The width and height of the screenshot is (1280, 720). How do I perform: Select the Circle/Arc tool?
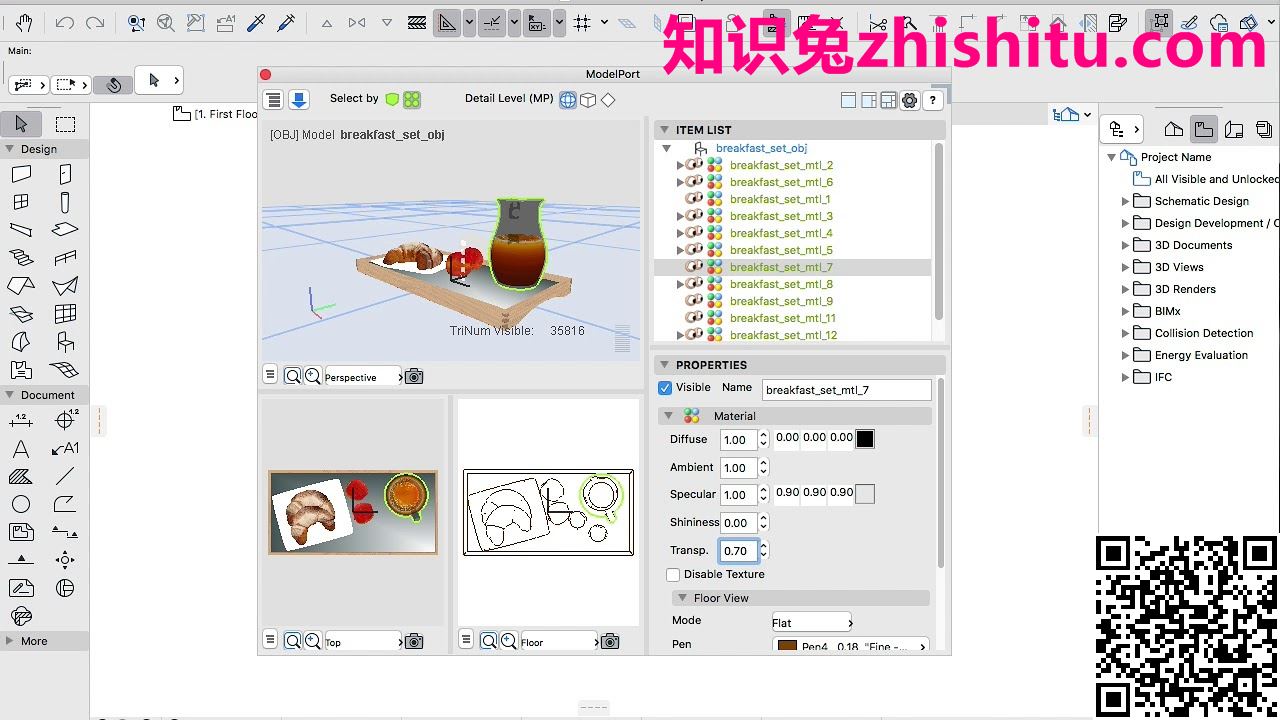click(21, 504)
